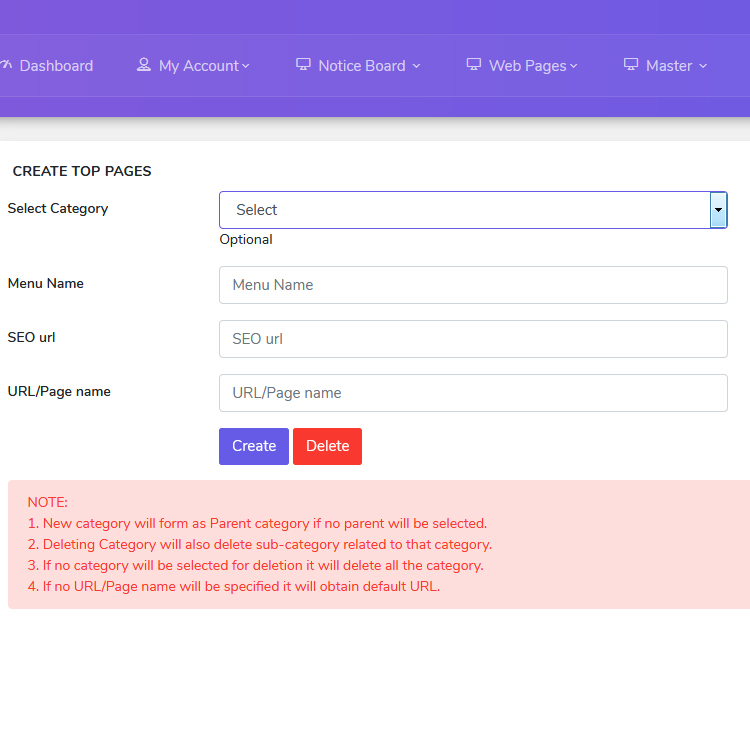Click the Web Pages monitor icon
Screen dimensions: 750x750
(x=473, y=65)
